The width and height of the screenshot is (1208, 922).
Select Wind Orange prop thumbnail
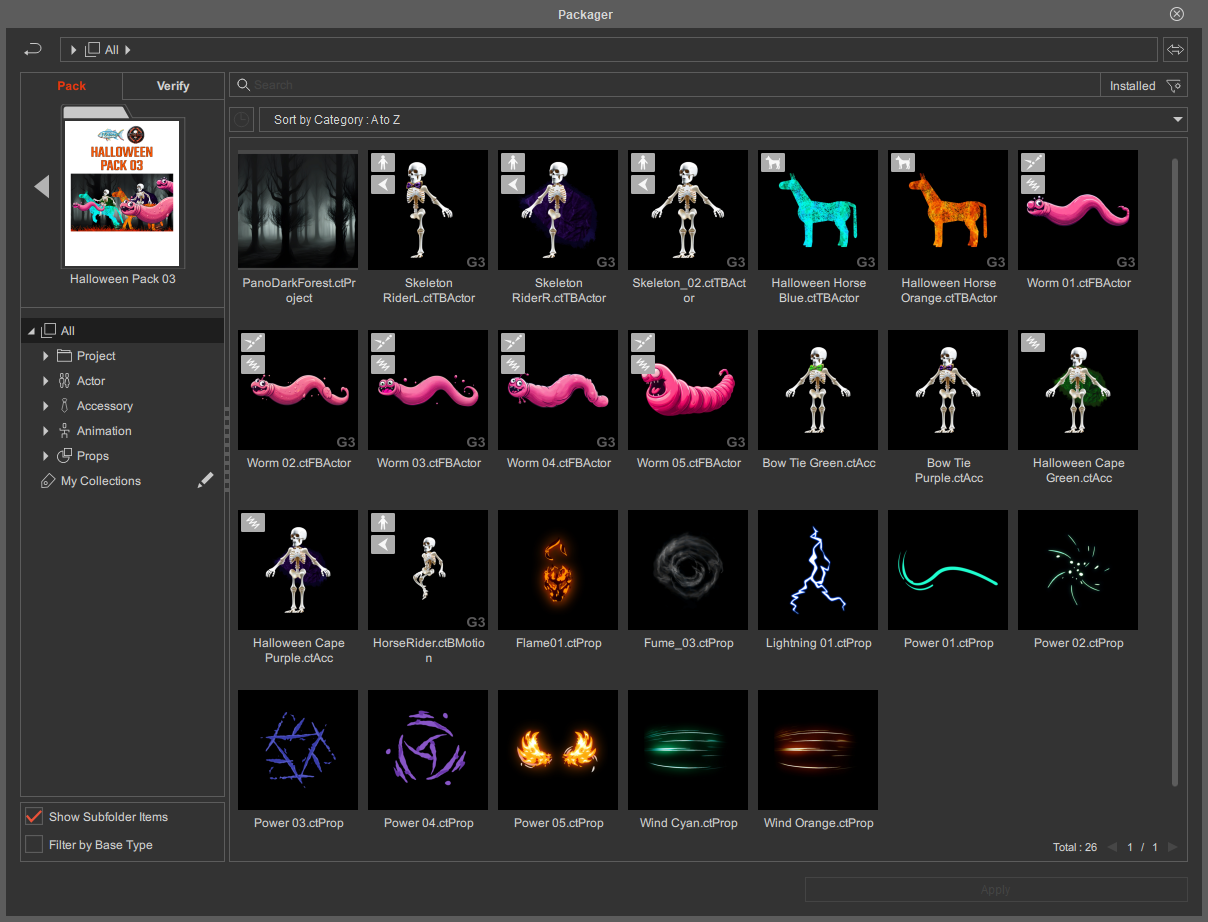pyautogui.click(x=818, y=750)
